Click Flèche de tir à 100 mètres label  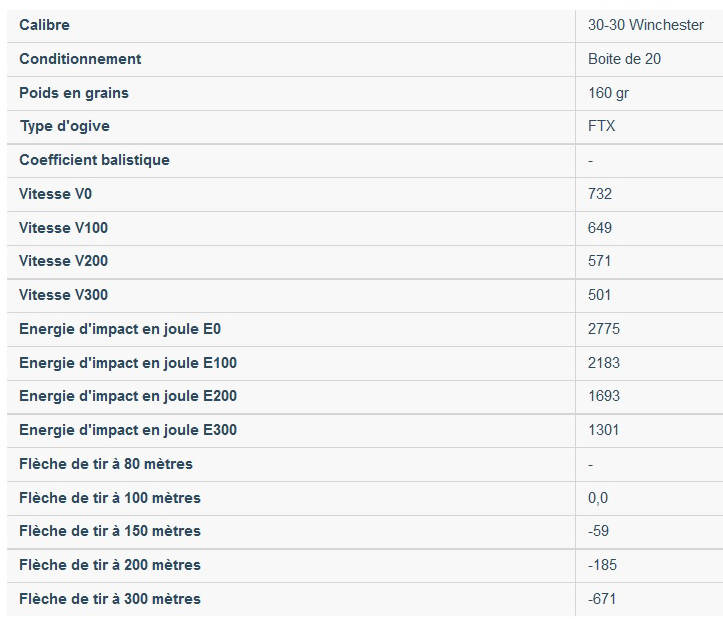point(110,498)
